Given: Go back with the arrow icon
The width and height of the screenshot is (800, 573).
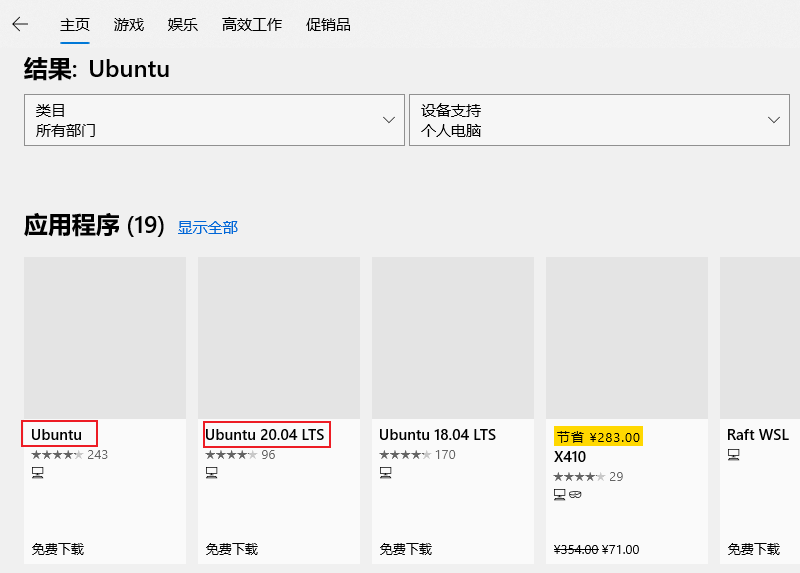Looking at the screenshot, I should tap(20, 24).
